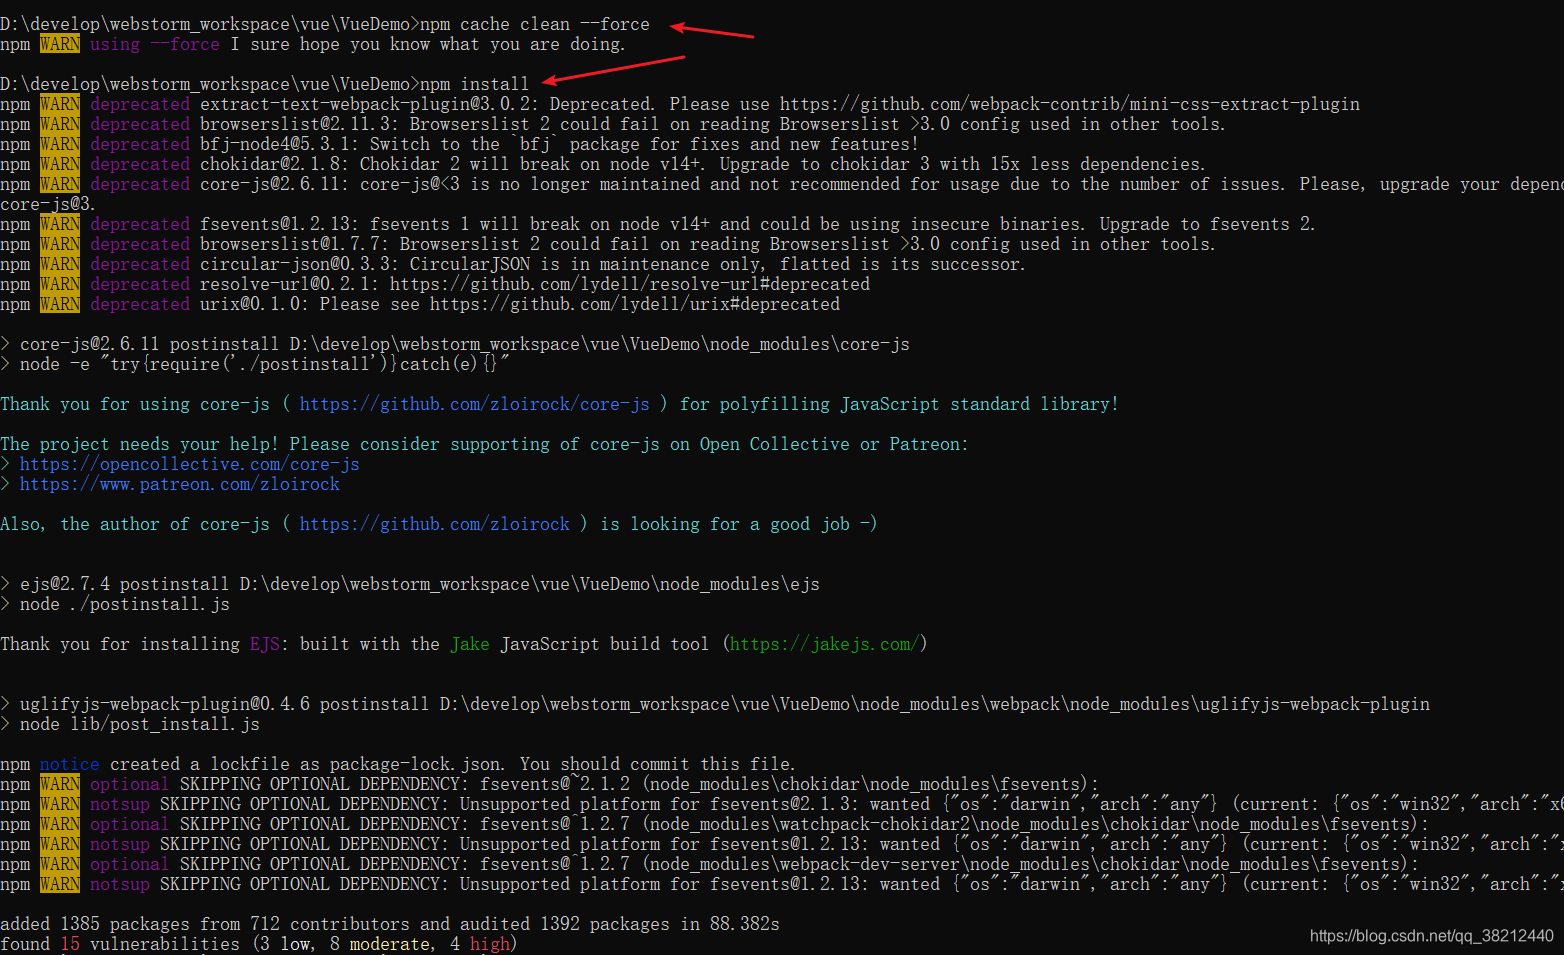
Task: Click 'uglifyjs-webpack-plugin@0.4.6 postinstall' text
Action: 225,704
